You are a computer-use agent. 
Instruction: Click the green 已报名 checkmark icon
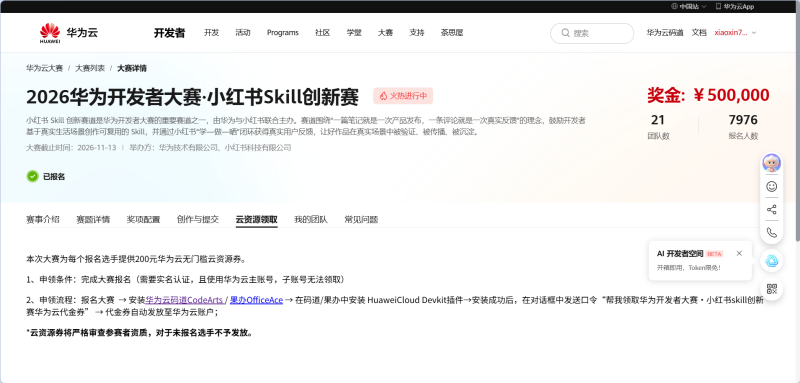click(33, 176)
